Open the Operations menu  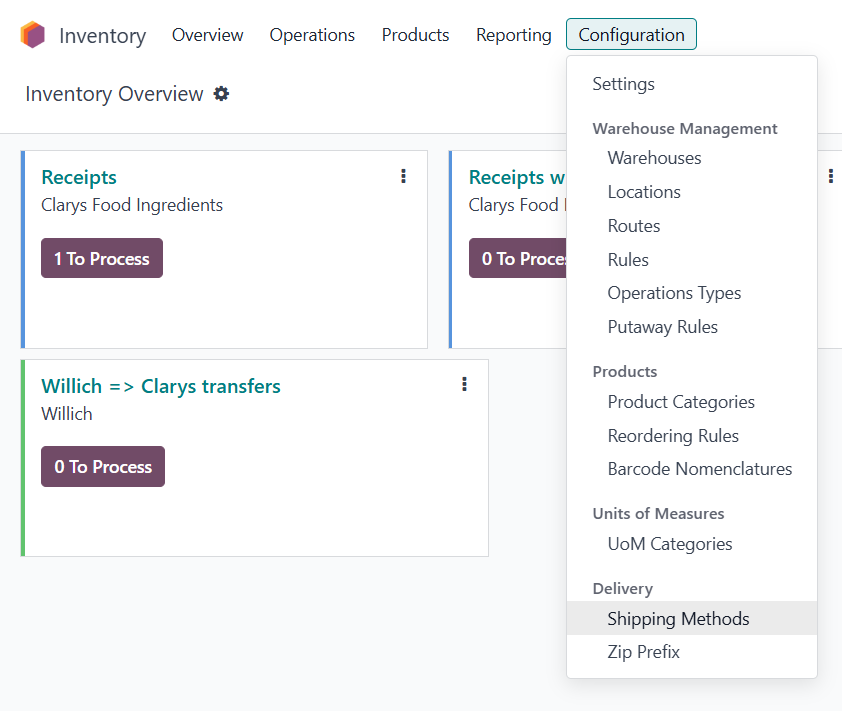click(x=312, y=35)
